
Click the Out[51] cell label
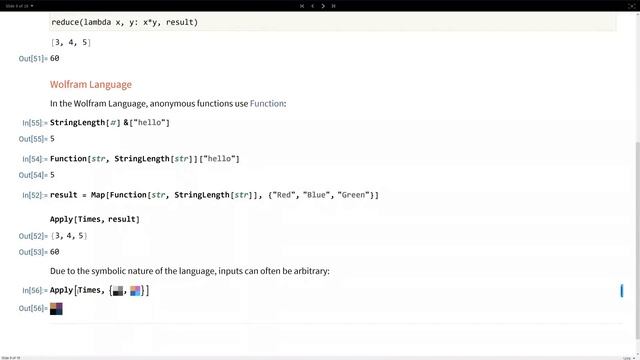(33, 59)
